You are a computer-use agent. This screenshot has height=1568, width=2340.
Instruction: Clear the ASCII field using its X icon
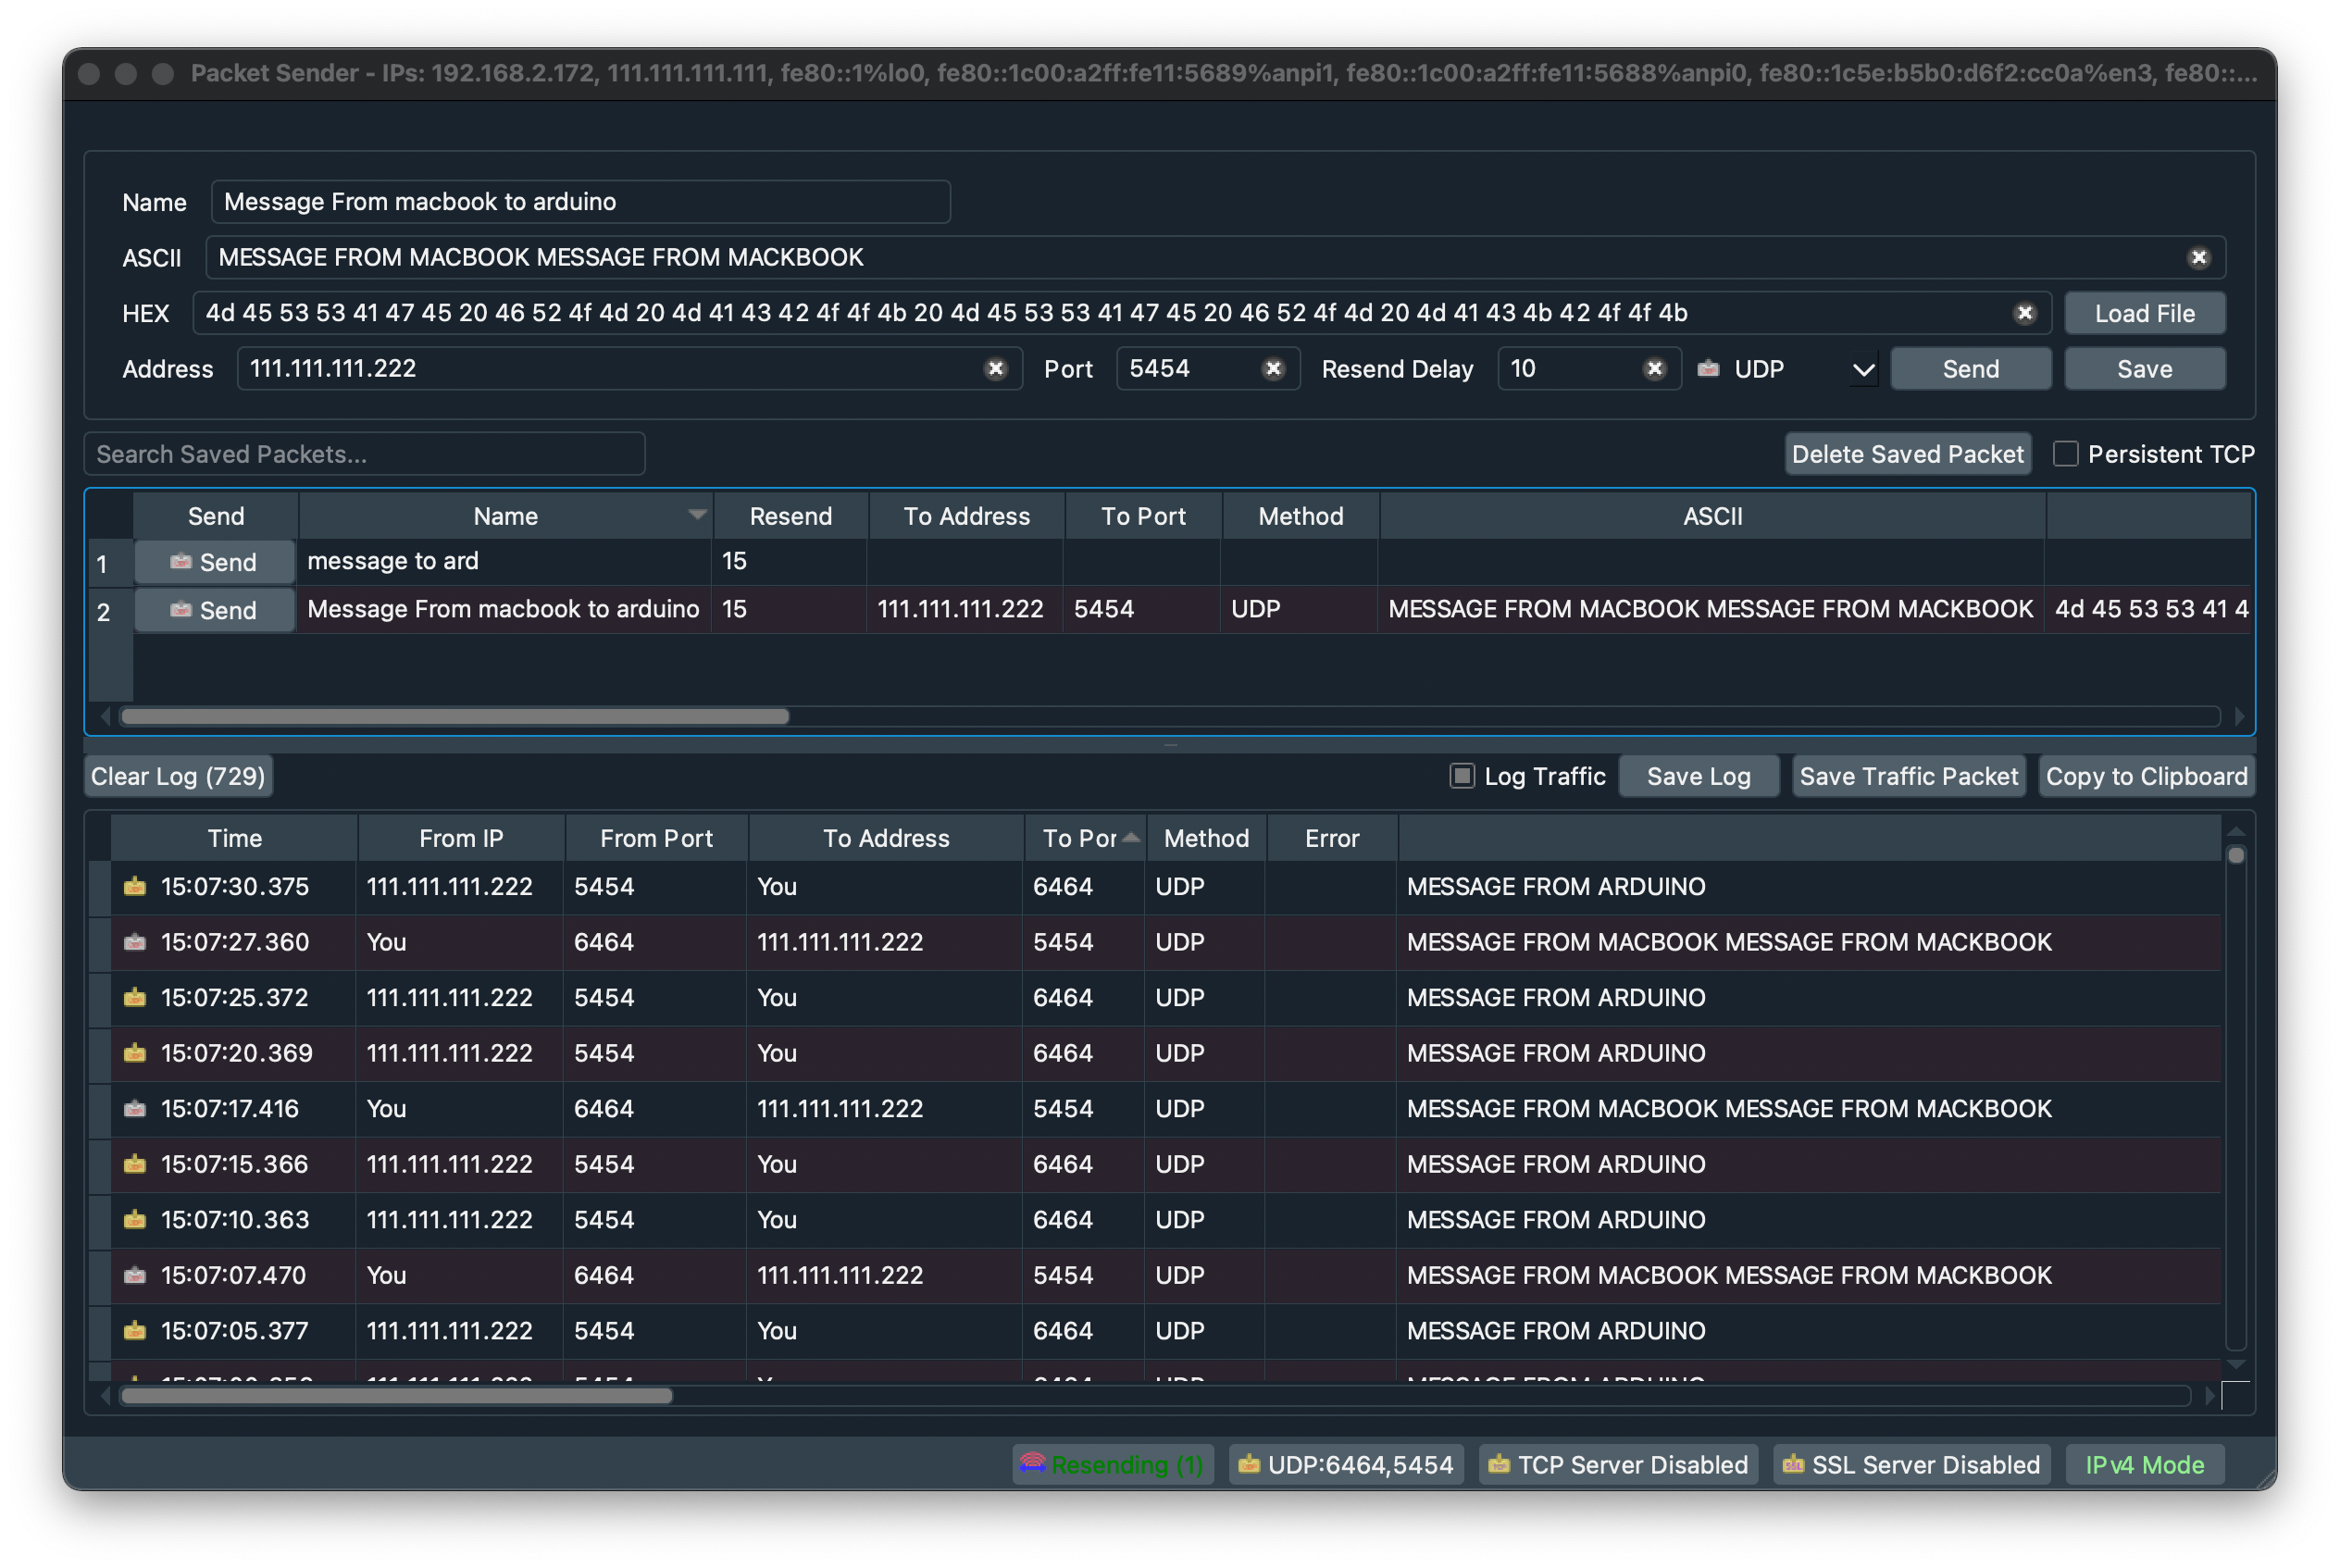pos(2199,257)
